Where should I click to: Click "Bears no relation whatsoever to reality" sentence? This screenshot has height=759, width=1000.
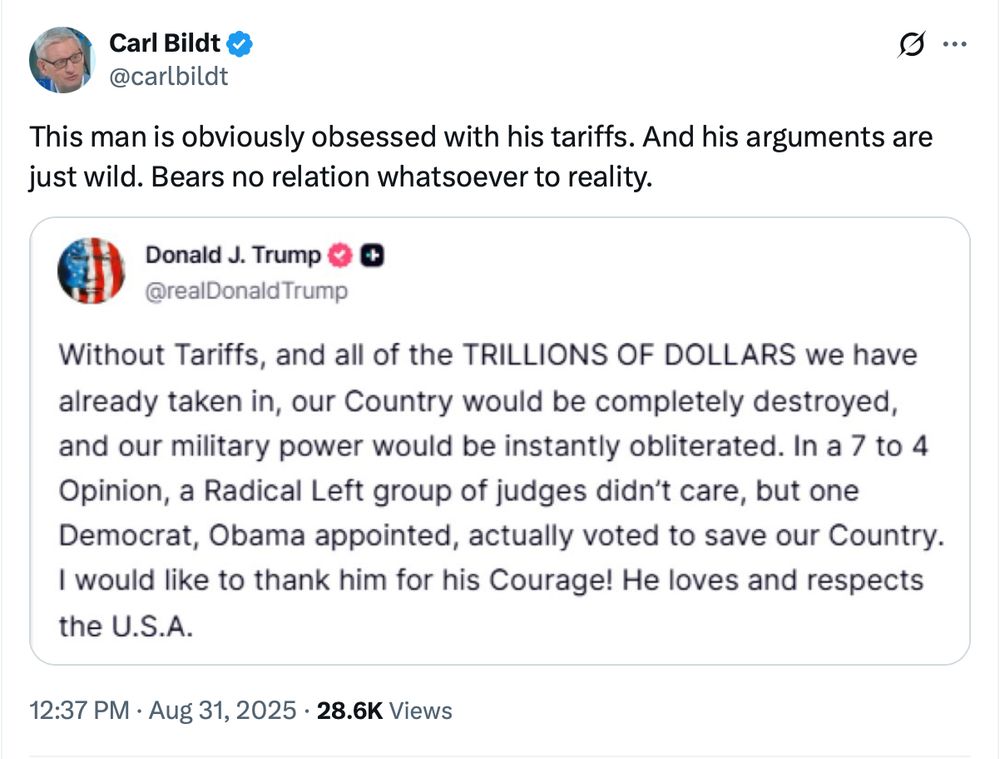click(x=402, y=177)
